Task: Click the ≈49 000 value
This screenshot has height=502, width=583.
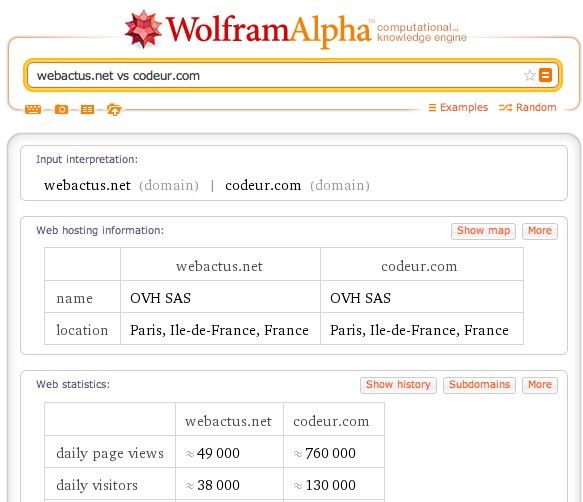Action: pyautogui.click(x=213, y=453)
